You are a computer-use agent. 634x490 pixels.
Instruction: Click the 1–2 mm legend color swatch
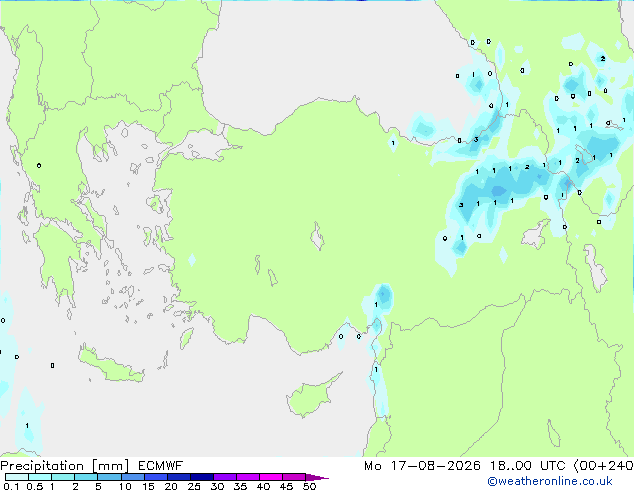63,477
